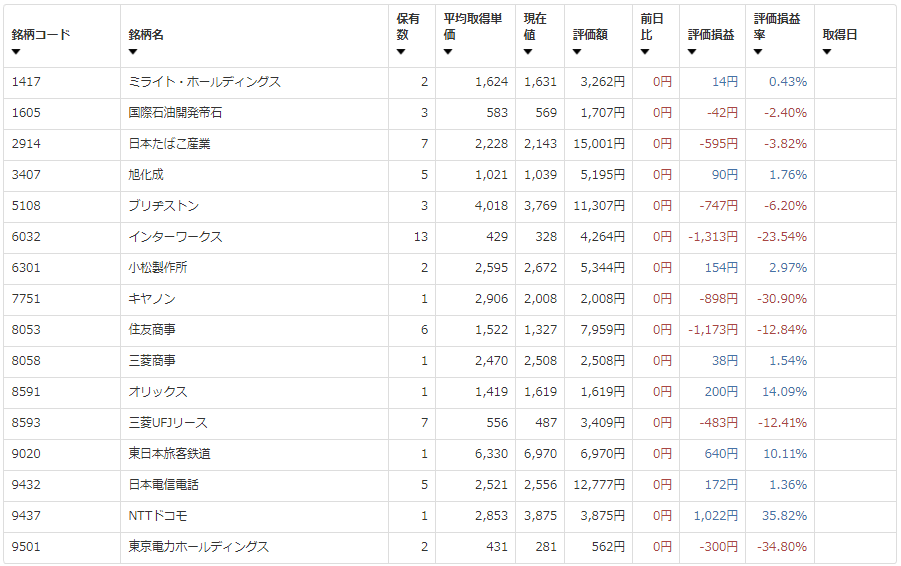Select stock code 5108
Screen dimensions: 901x566
26,206
